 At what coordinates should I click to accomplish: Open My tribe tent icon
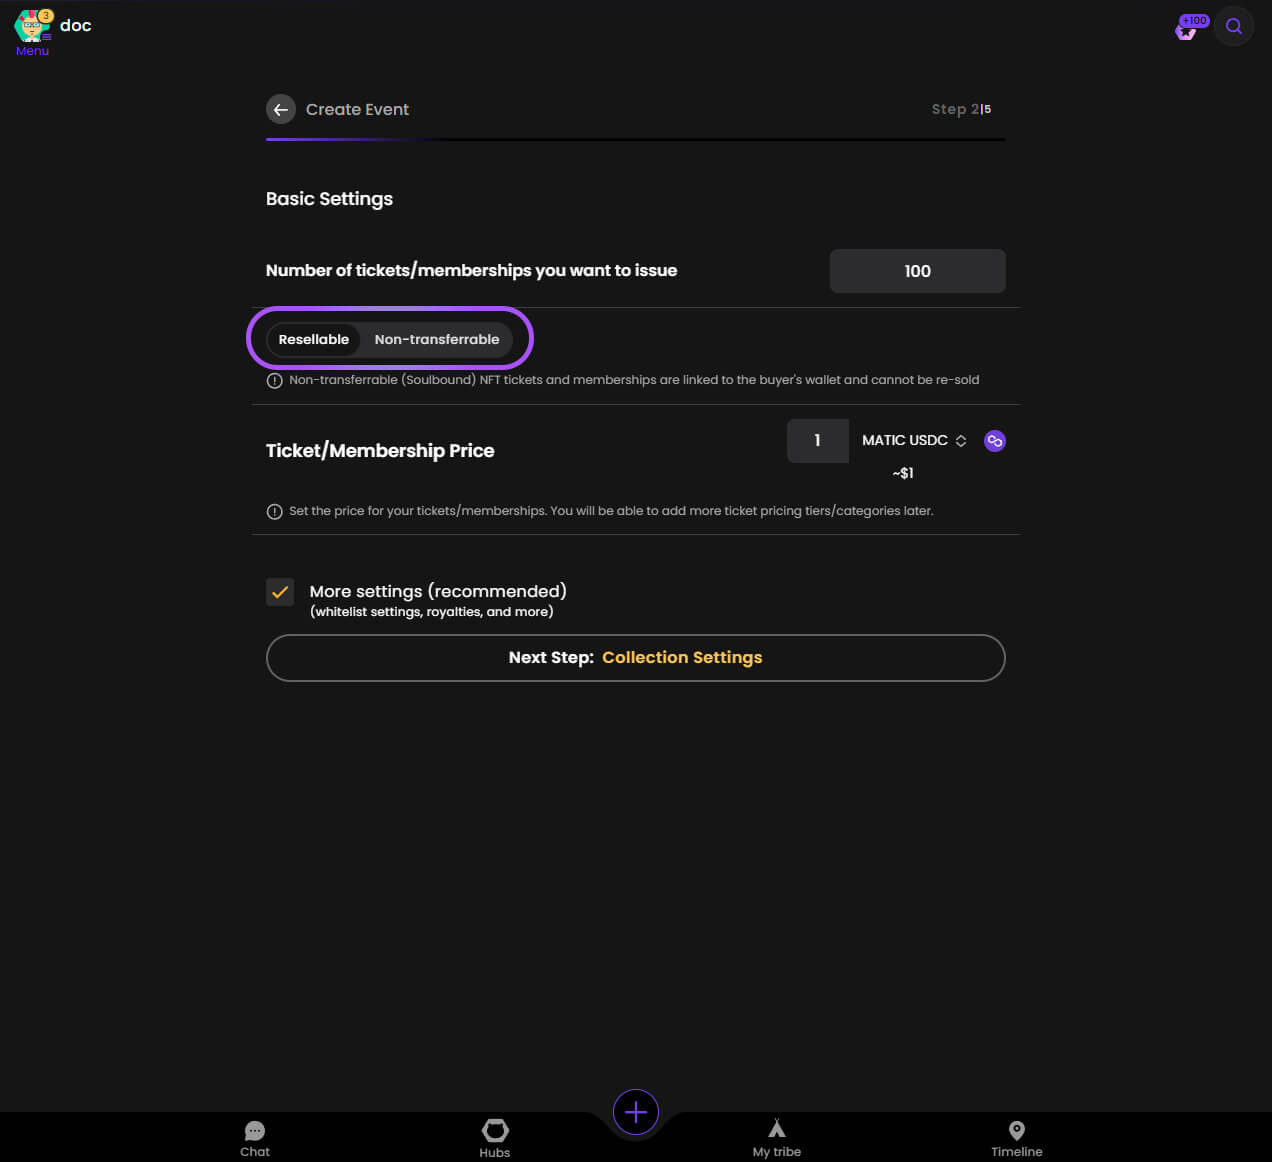[777, 1129]
